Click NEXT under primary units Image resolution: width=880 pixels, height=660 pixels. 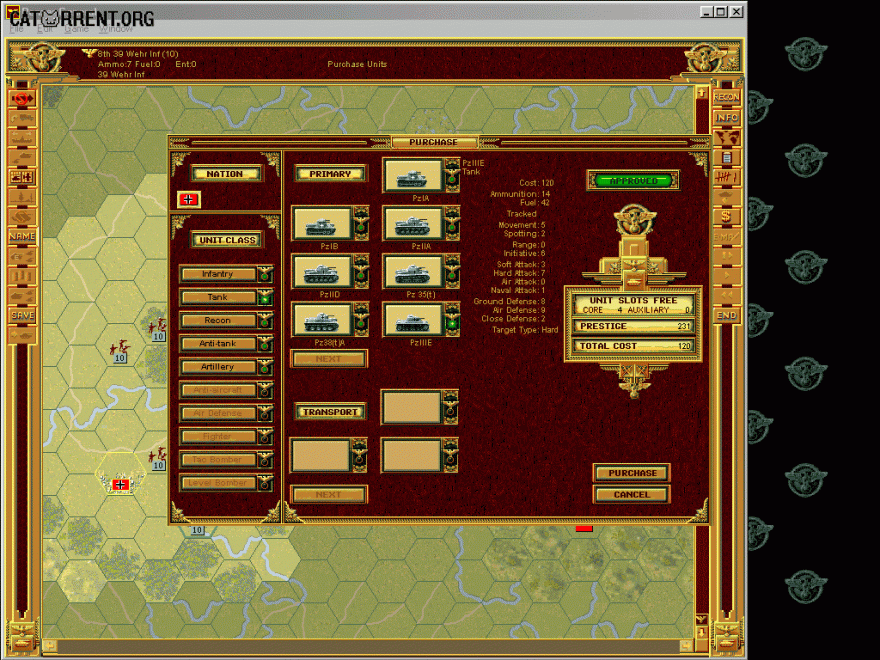329,359
